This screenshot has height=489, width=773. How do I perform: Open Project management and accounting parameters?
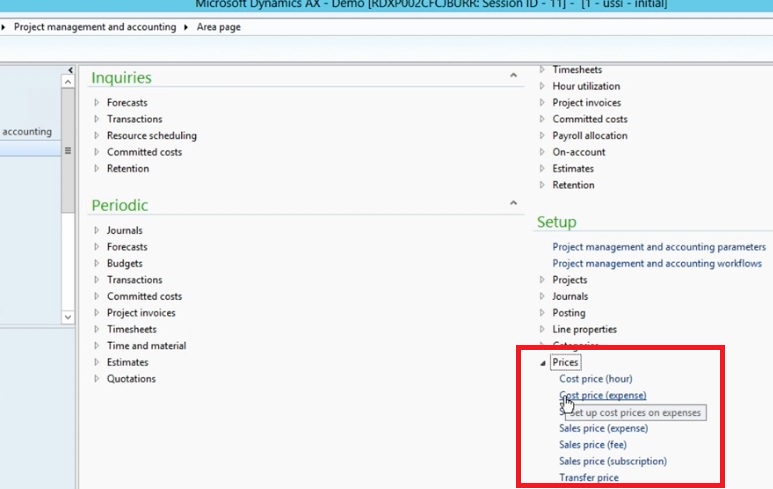[x=659, y=246]
